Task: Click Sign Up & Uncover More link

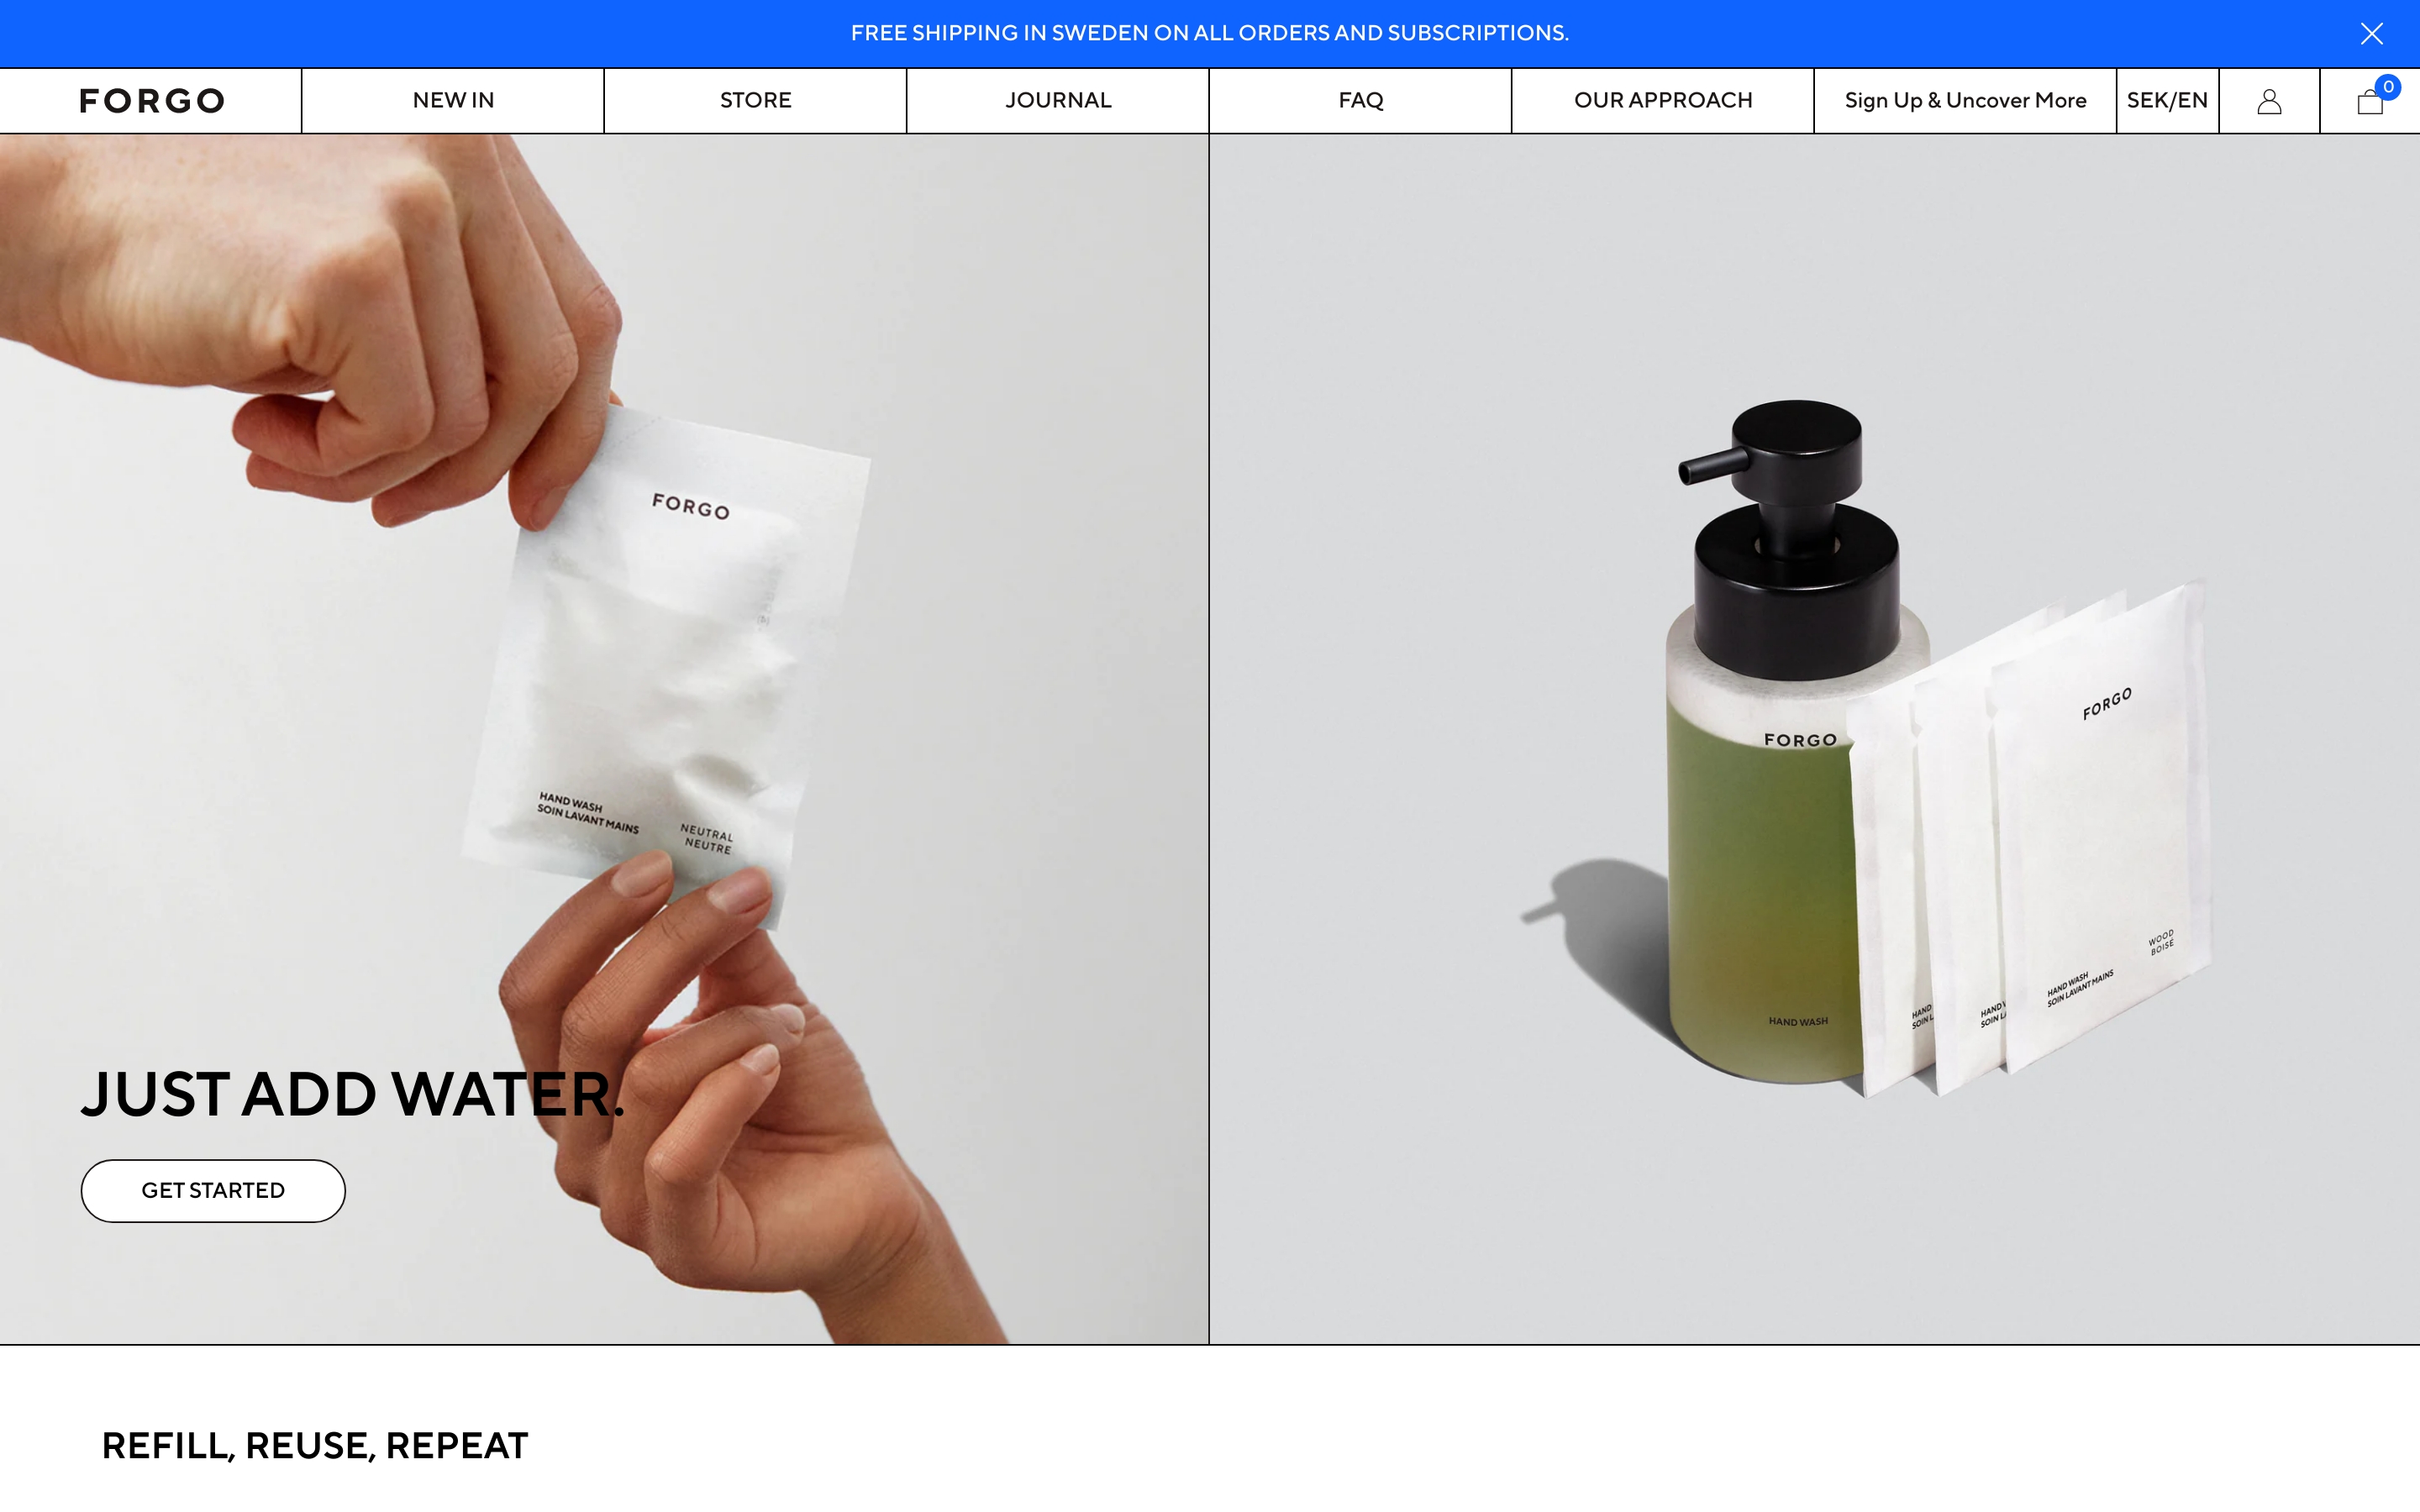Action: coord(1965,101)
